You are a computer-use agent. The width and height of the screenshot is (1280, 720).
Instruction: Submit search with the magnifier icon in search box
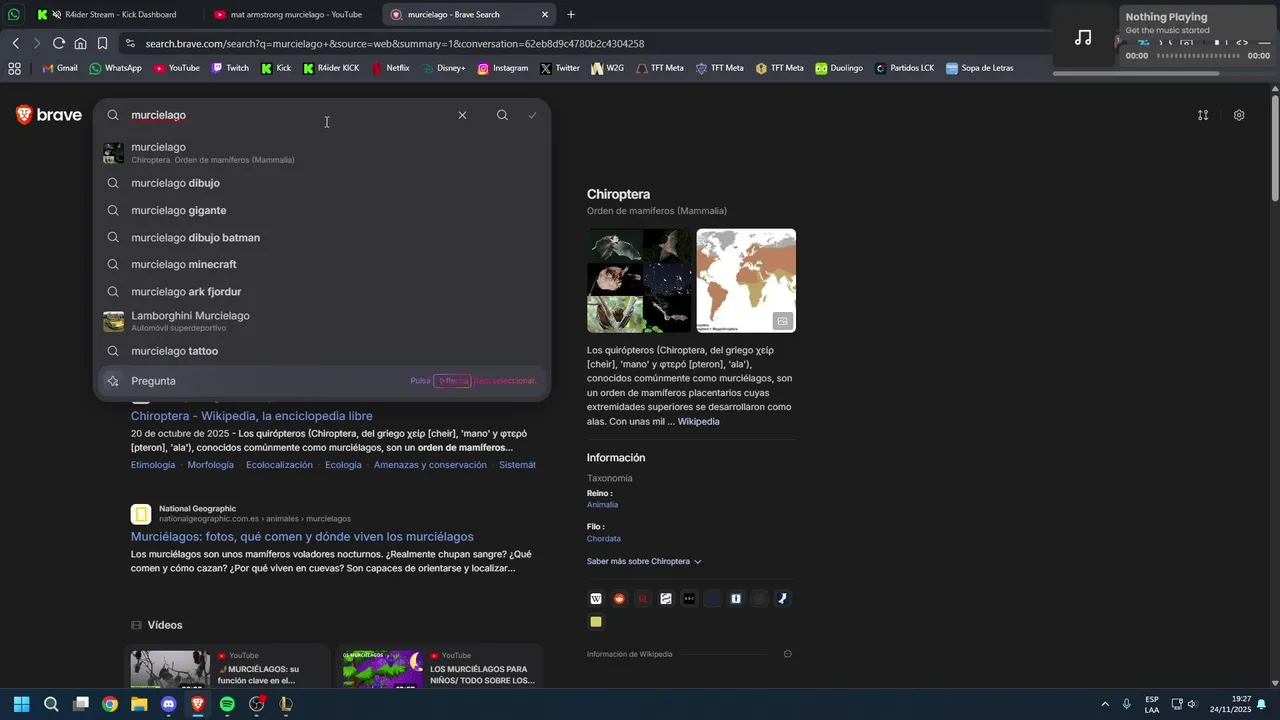pyautogui.click(x=502, y=115)
